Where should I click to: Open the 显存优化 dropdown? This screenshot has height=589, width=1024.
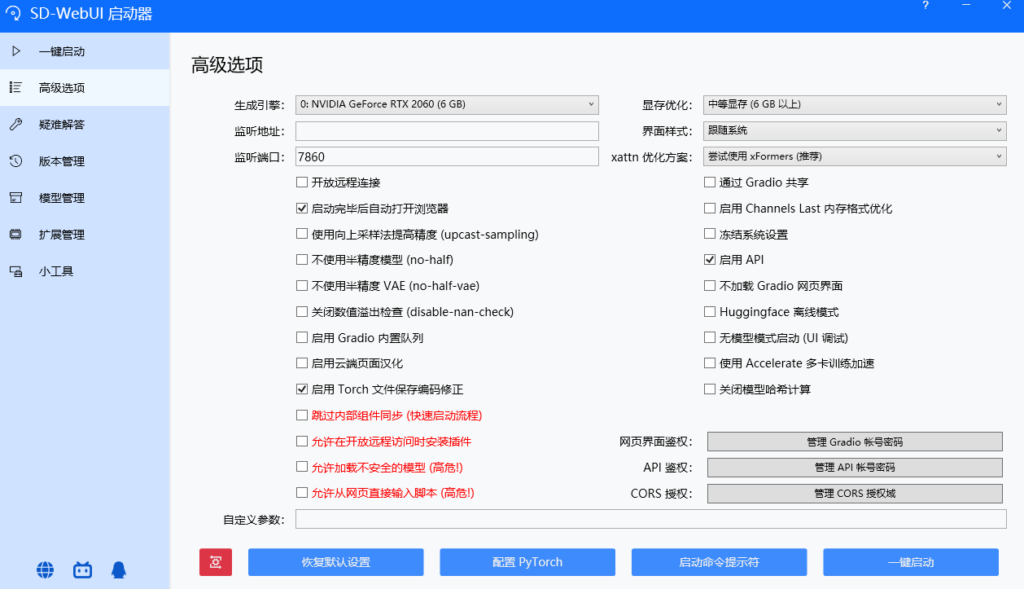(x=855, y=103)
